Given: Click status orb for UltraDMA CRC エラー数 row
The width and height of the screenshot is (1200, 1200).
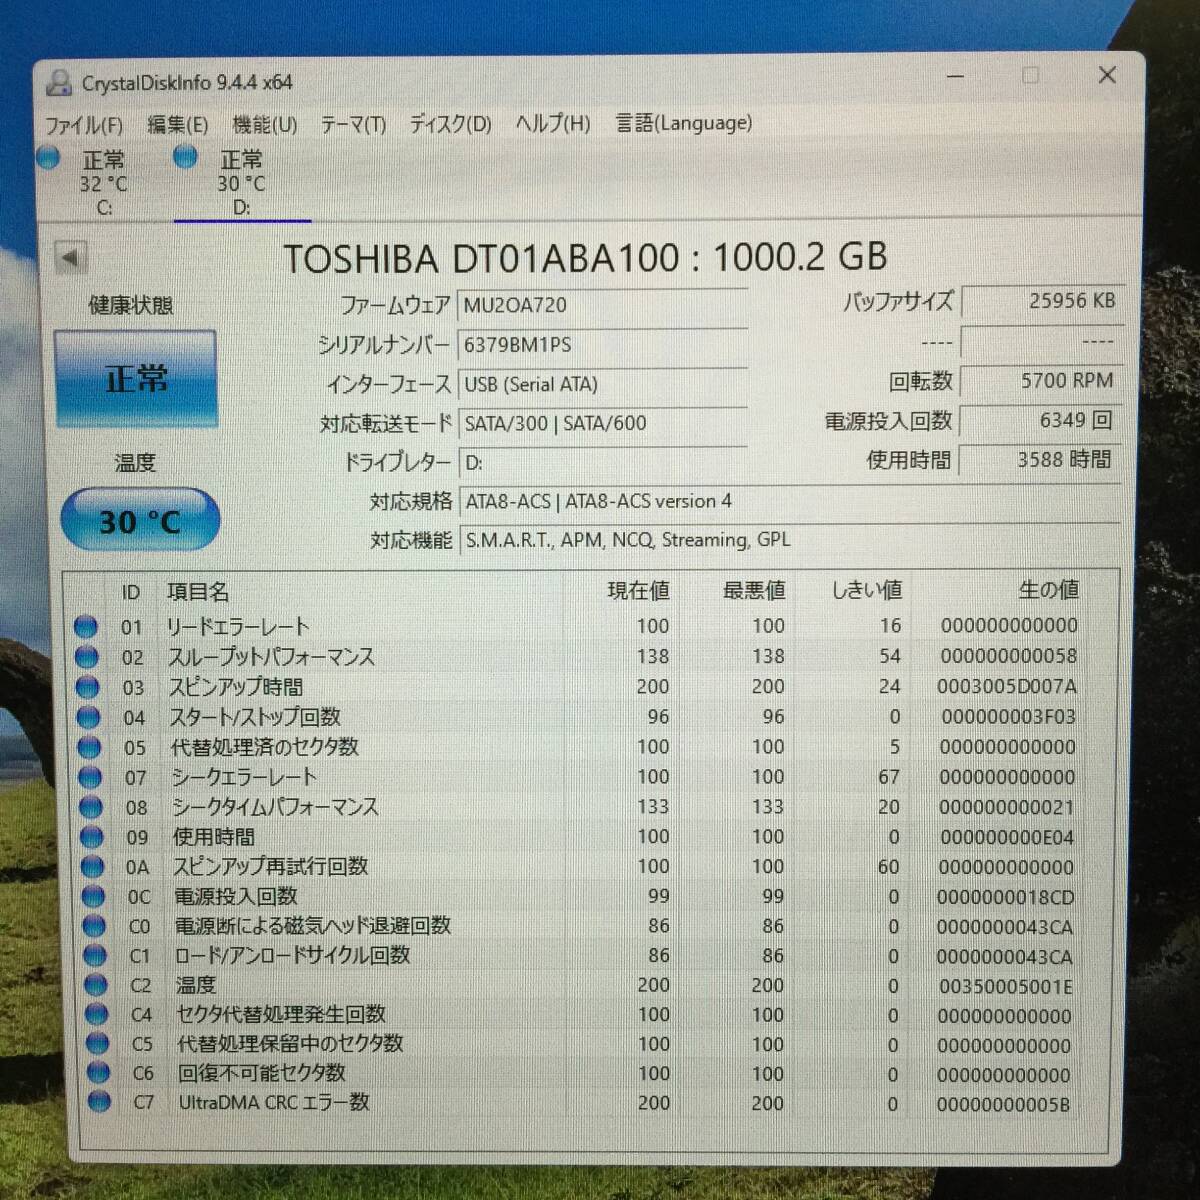Looking at the screenshot, I should click(x=100, y=1102).
